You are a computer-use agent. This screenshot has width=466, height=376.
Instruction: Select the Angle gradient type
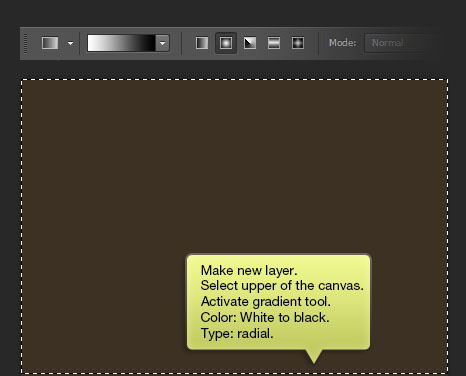(250, 43)
